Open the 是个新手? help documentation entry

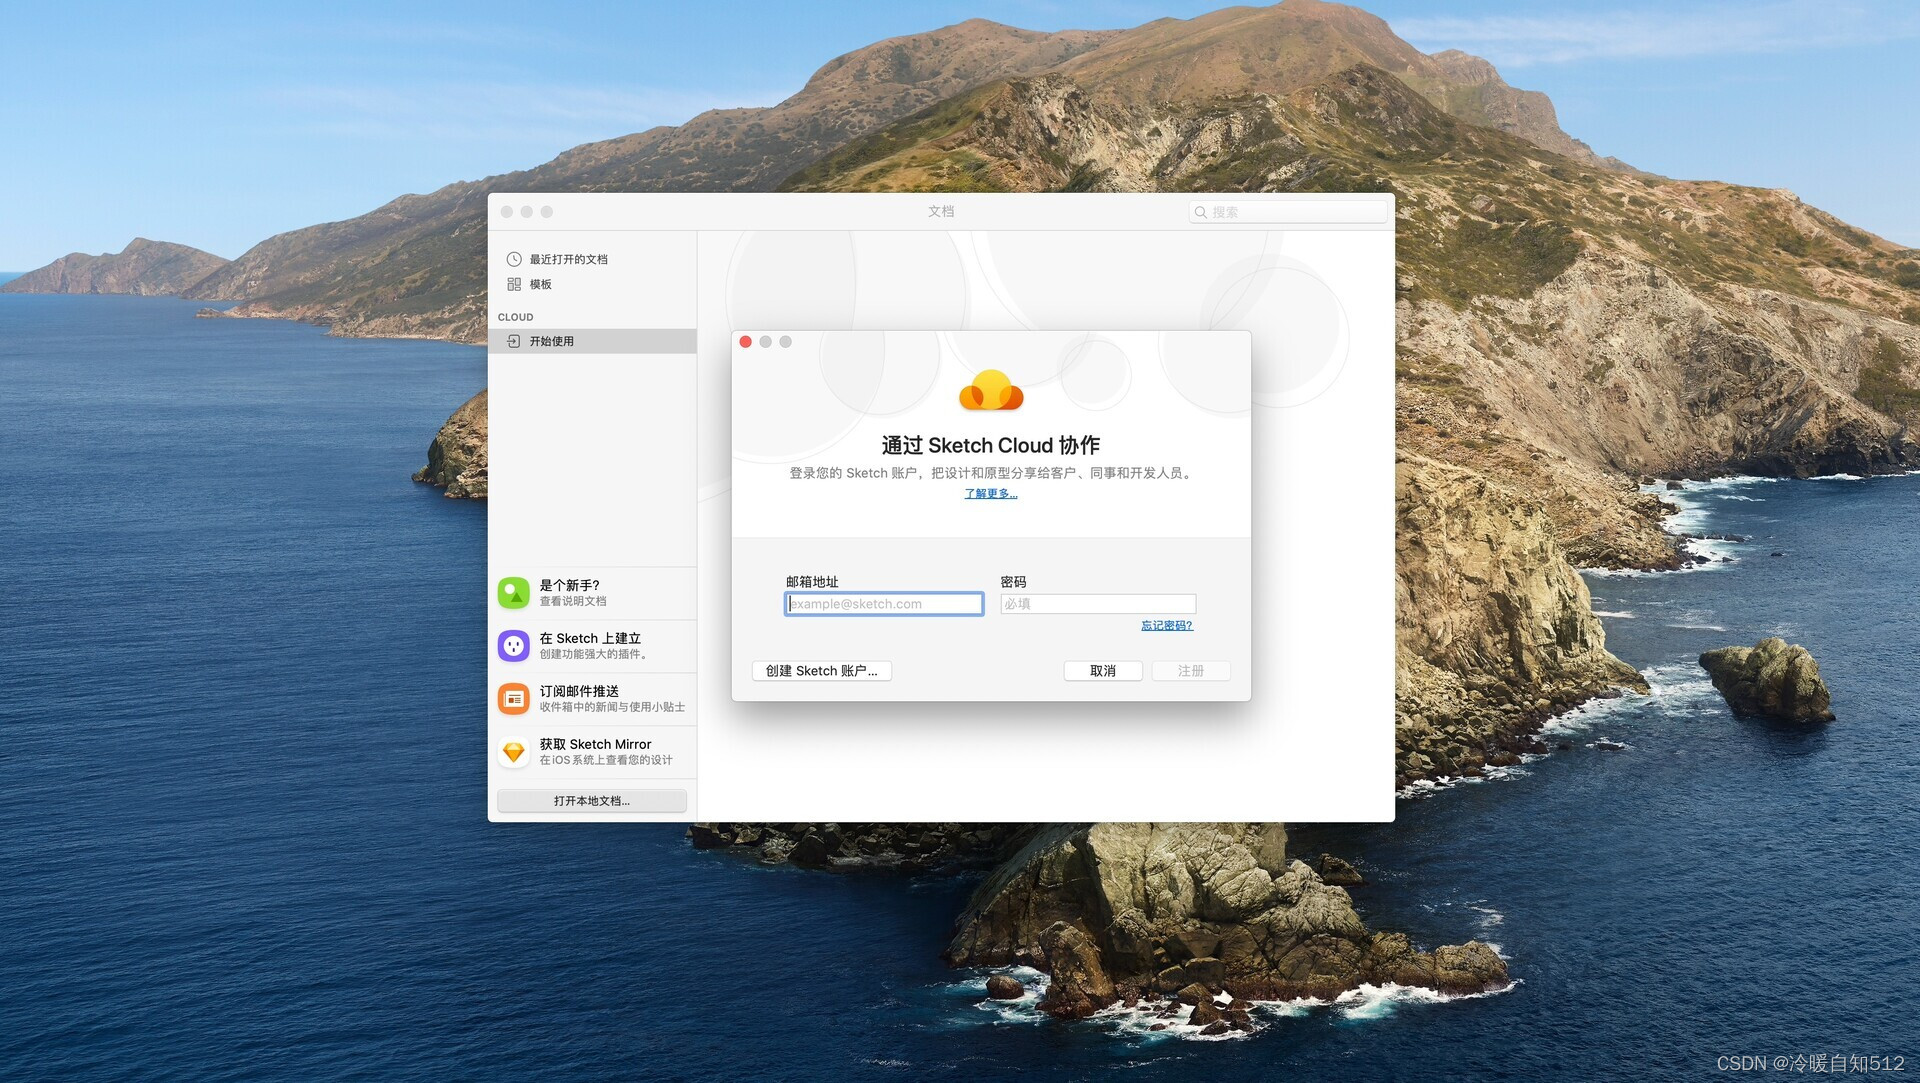pos(592,593)
